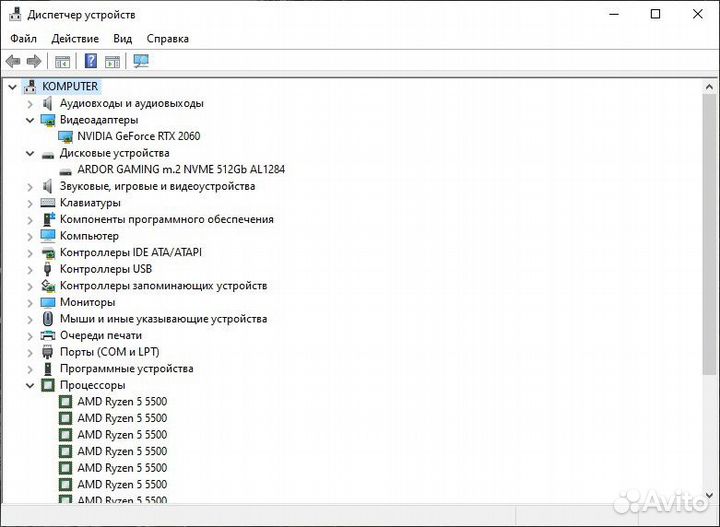Click the Forward arrow toolbar icon
The image size is (720, 527).
coord(34,61)
